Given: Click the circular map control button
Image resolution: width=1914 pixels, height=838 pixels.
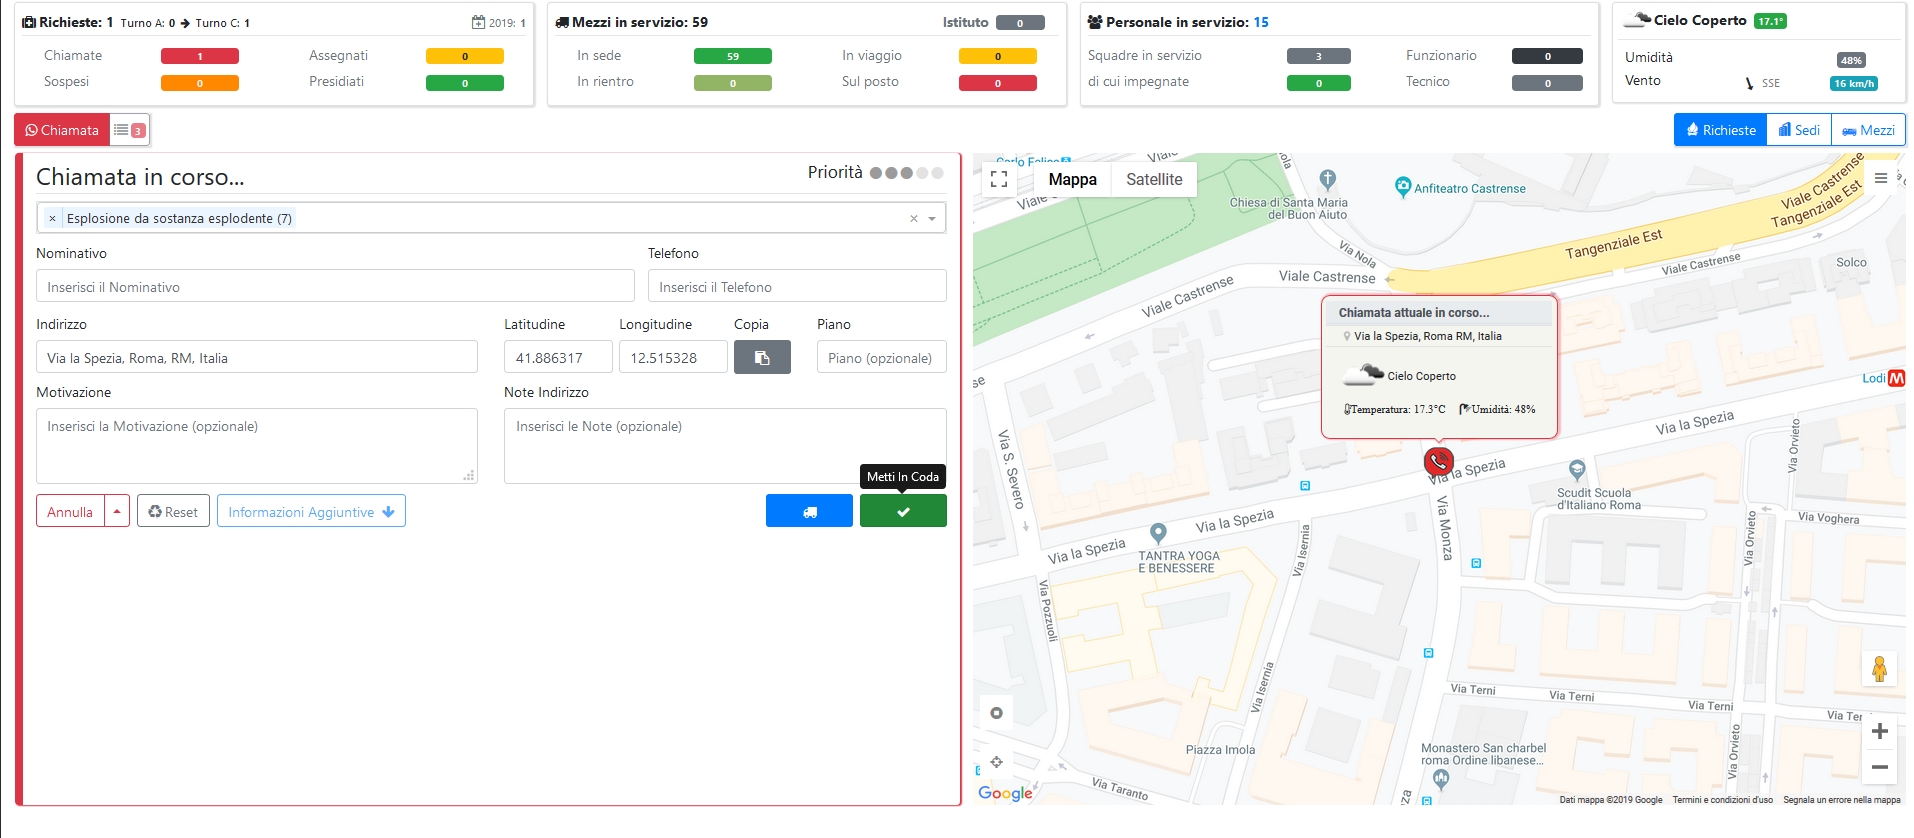Looking at the screenshot, I should [x=996, y=713].
